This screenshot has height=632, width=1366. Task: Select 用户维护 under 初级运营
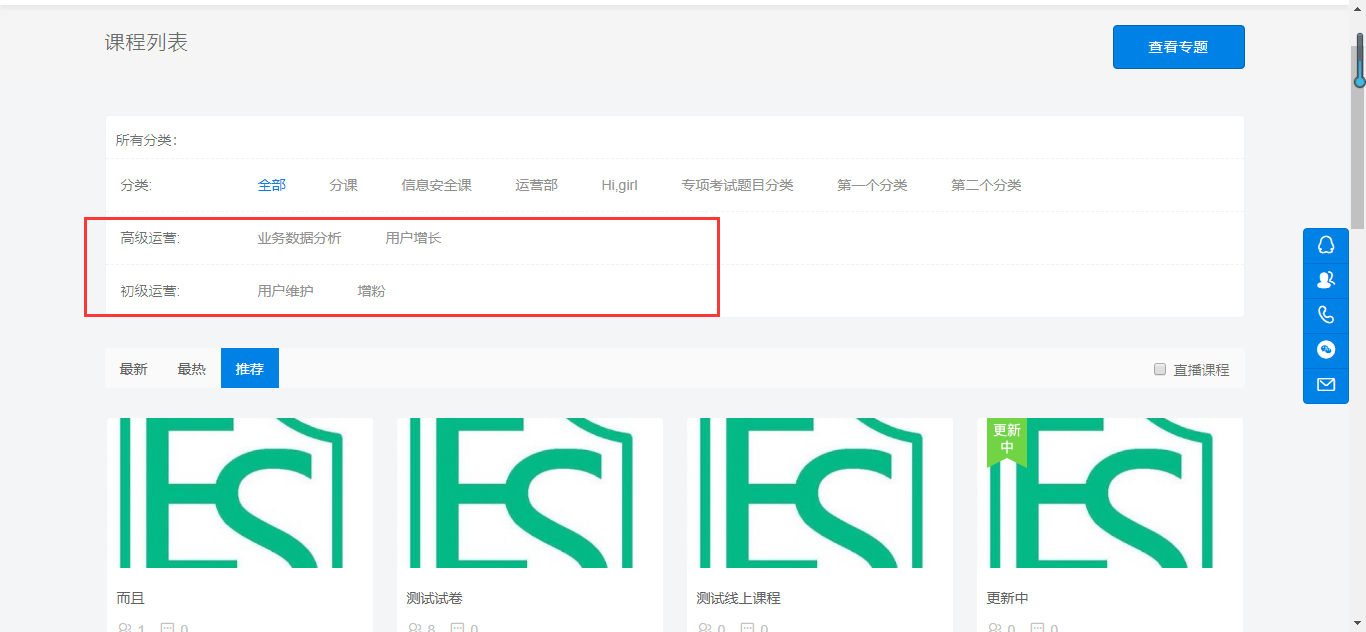(286, 291)
